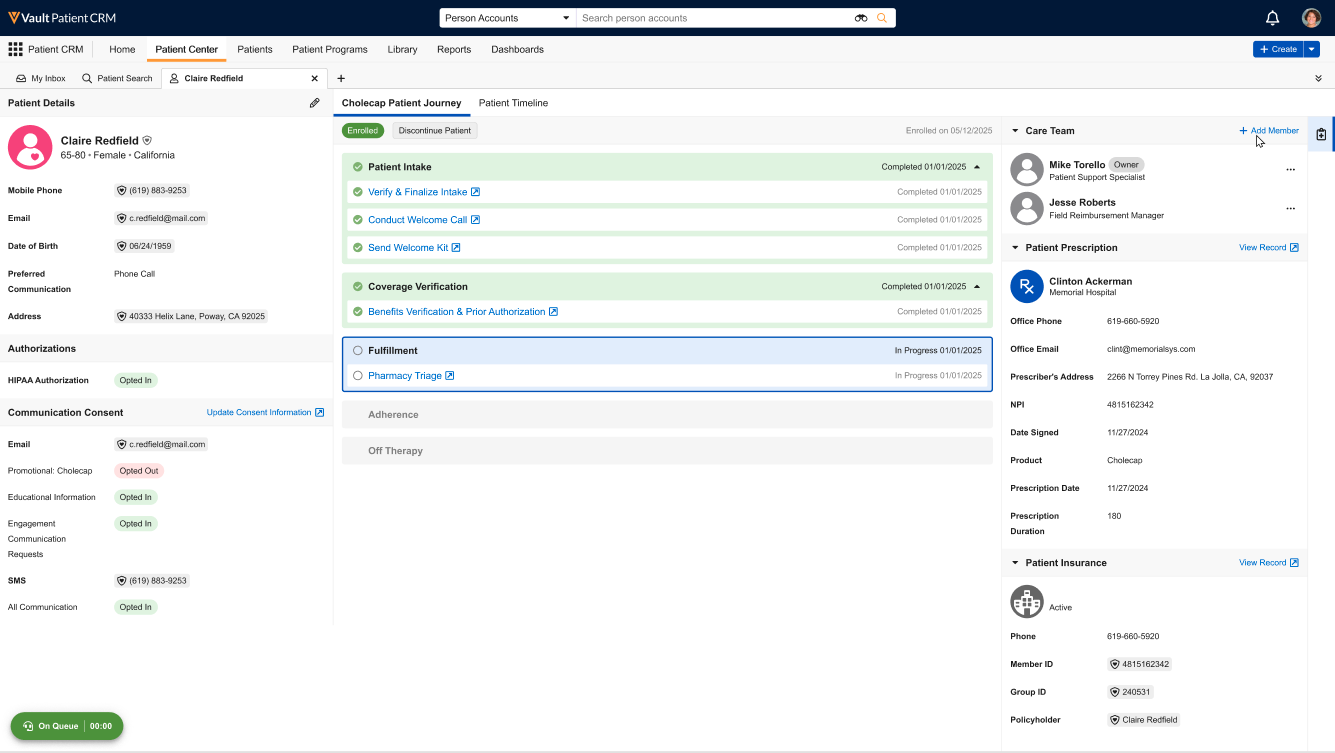This screenshot has height=753, width=1335.
Task: Click the Verify & Finalize Intake checkmark
Action: (x=358, y=192)
